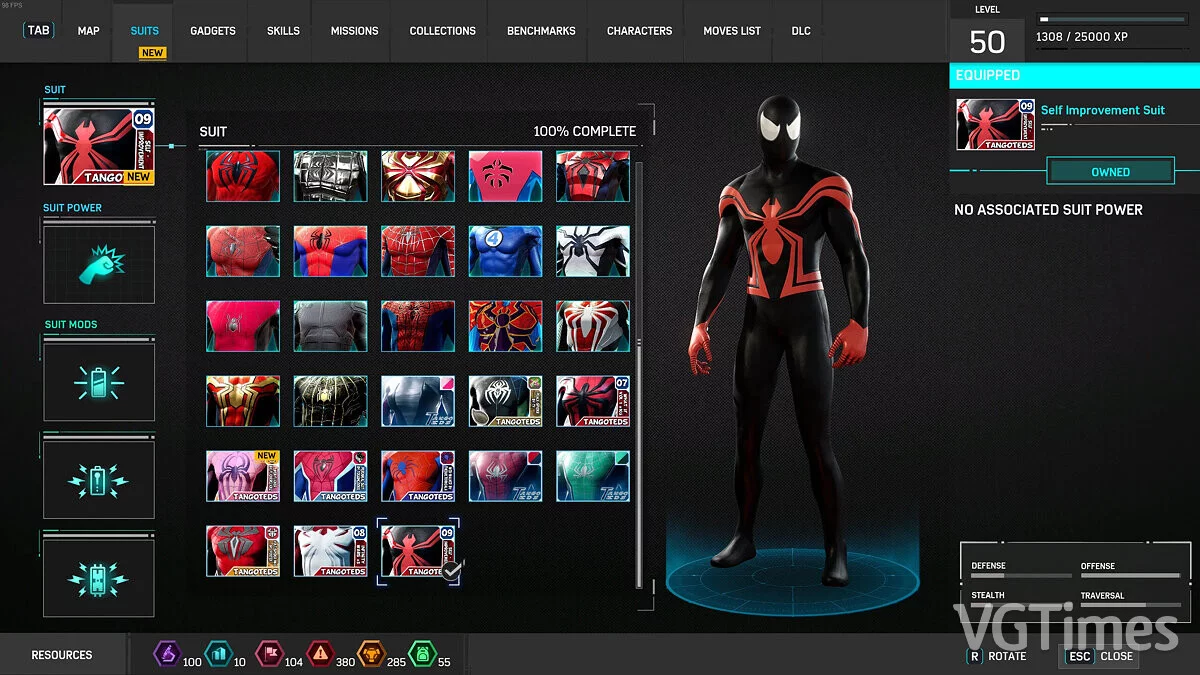Screen dimensions: 1200x675
Task: Select the checkmarked Self Improvement Suit thumbnail
Action: (x=417, y=550)
